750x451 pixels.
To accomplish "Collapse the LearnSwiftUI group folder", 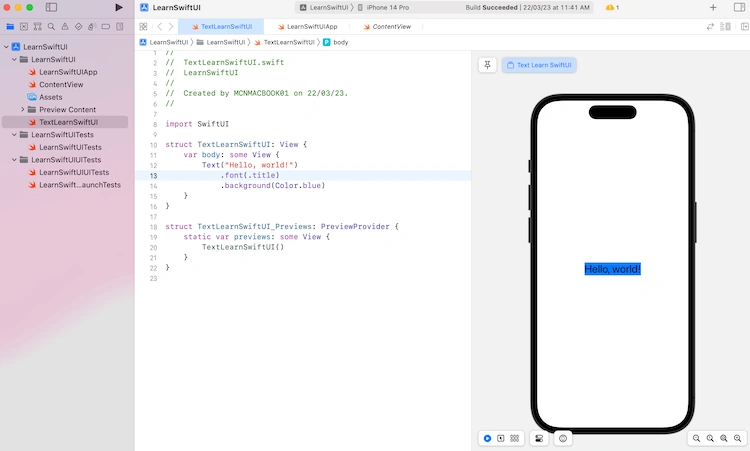I will point(14,59).
